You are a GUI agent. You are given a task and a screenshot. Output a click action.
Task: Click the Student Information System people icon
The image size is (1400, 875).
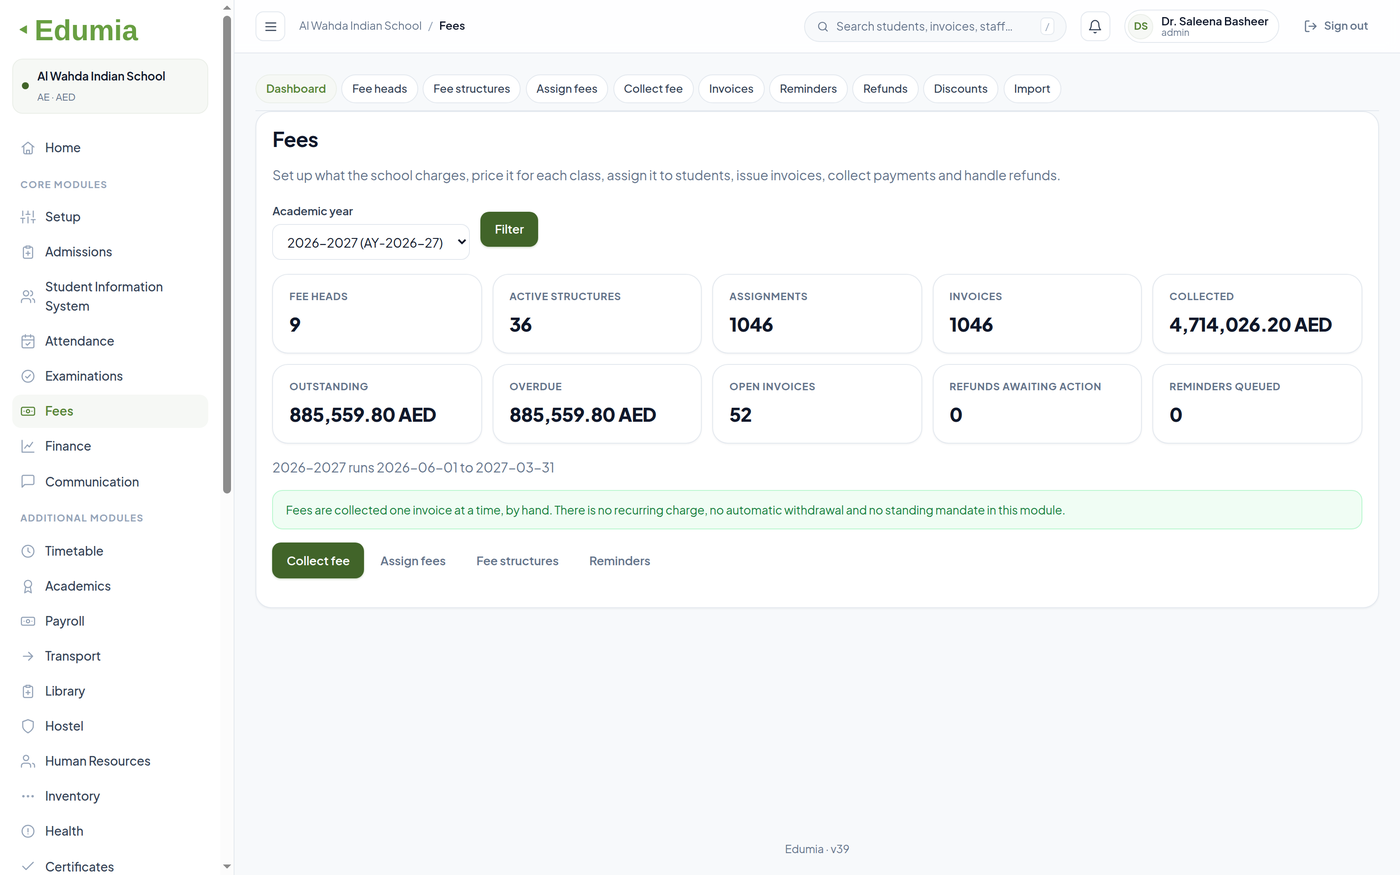(28, 297)
